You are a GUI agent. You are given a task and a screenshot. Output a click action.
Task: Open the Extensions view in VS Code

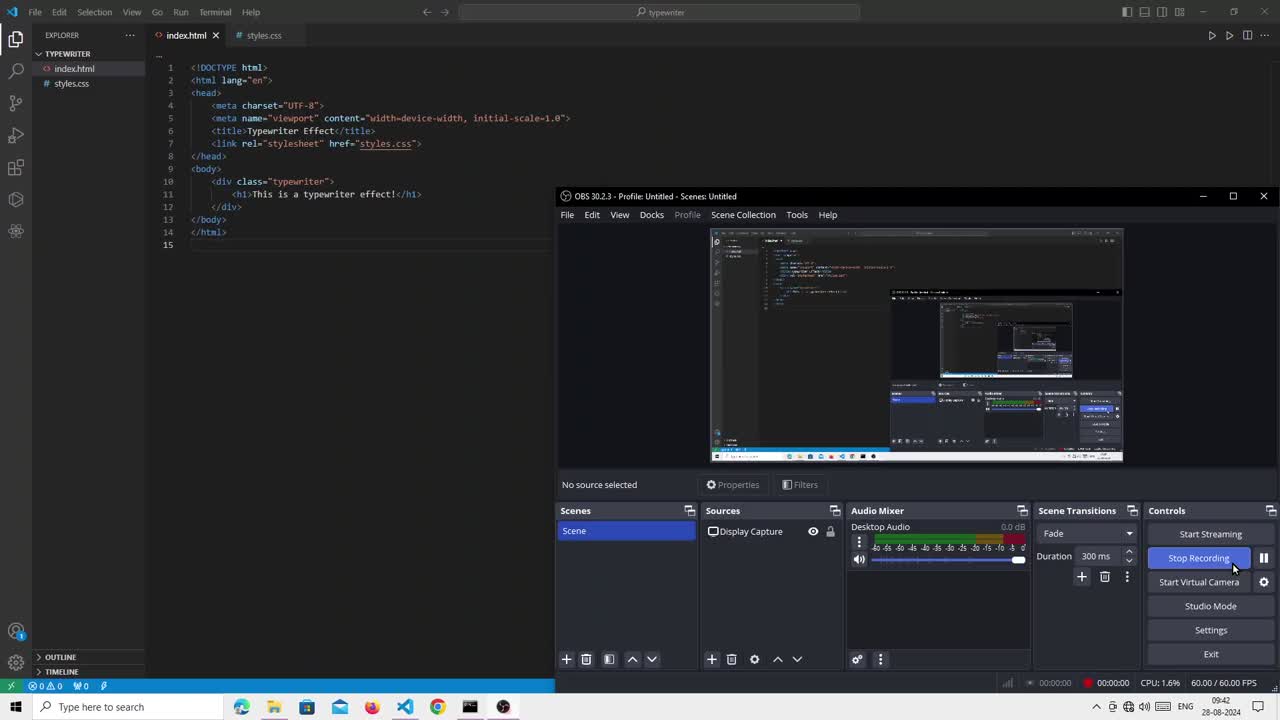[x=16, y=167]
